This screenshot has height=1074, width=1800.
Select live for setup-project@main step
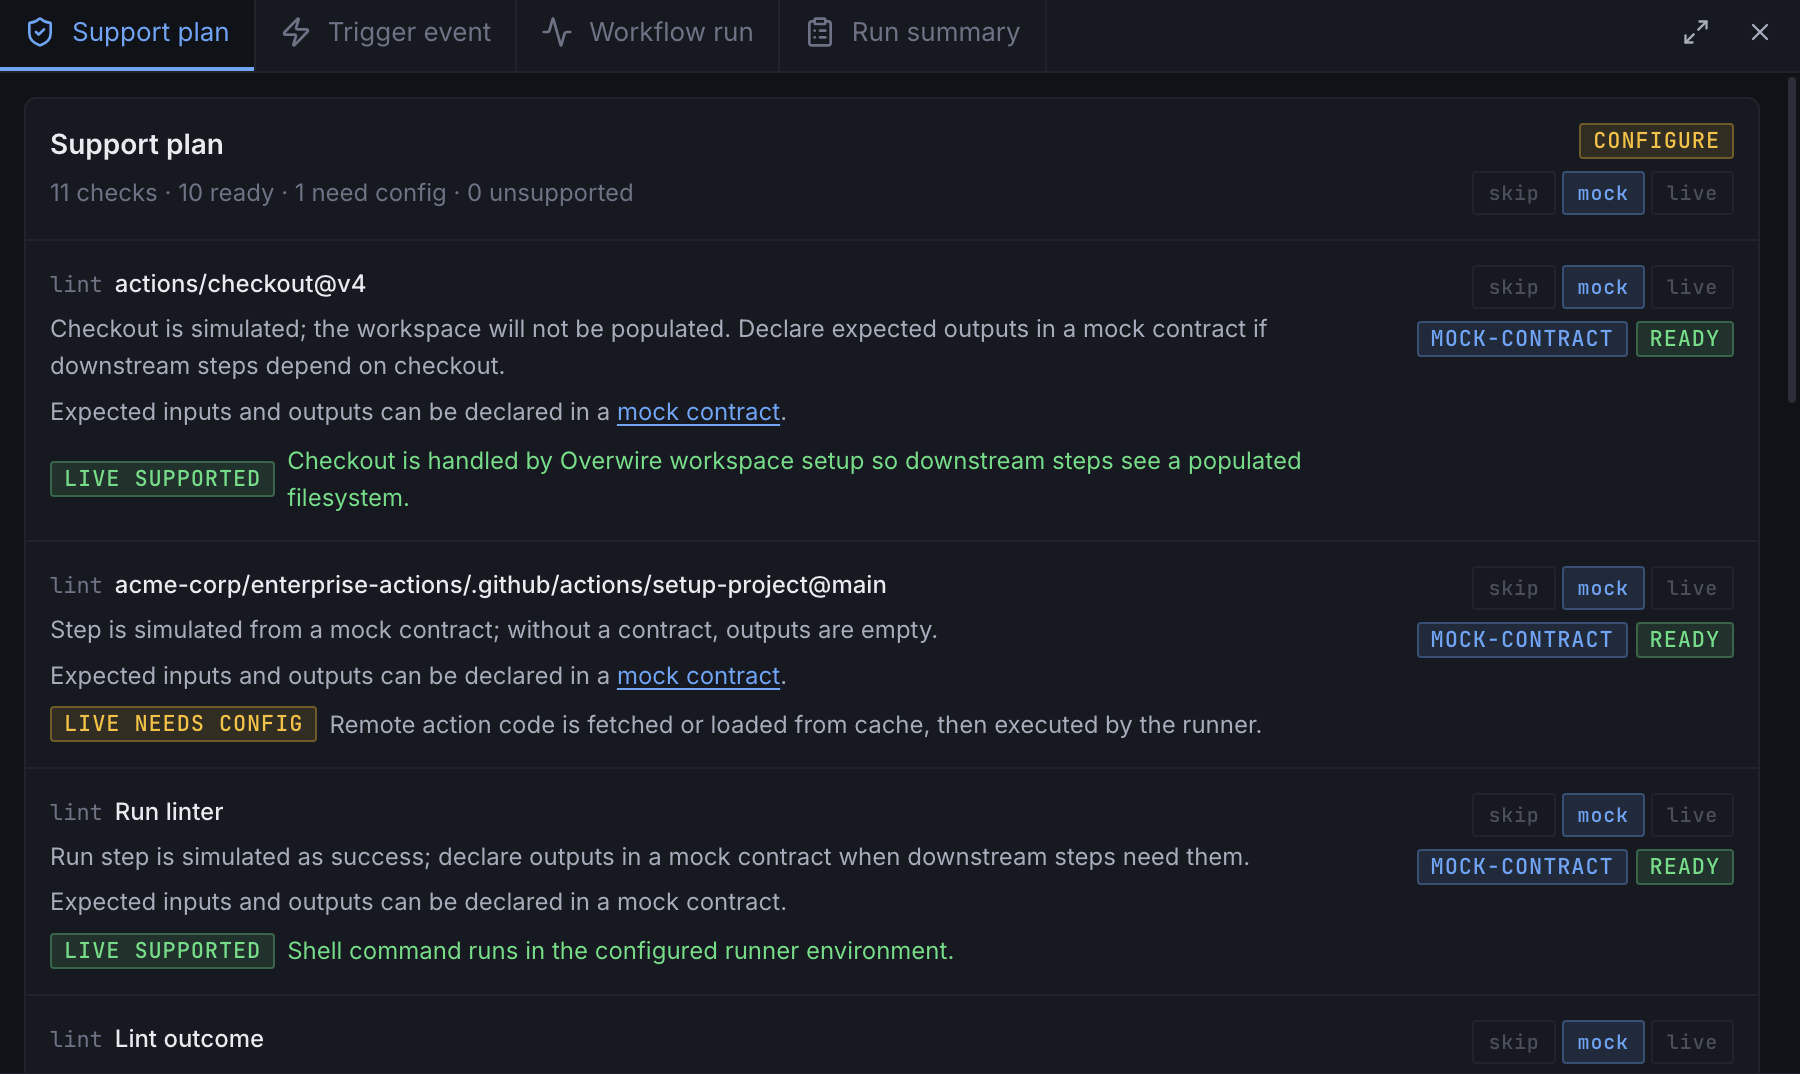tap(1692, 588)
